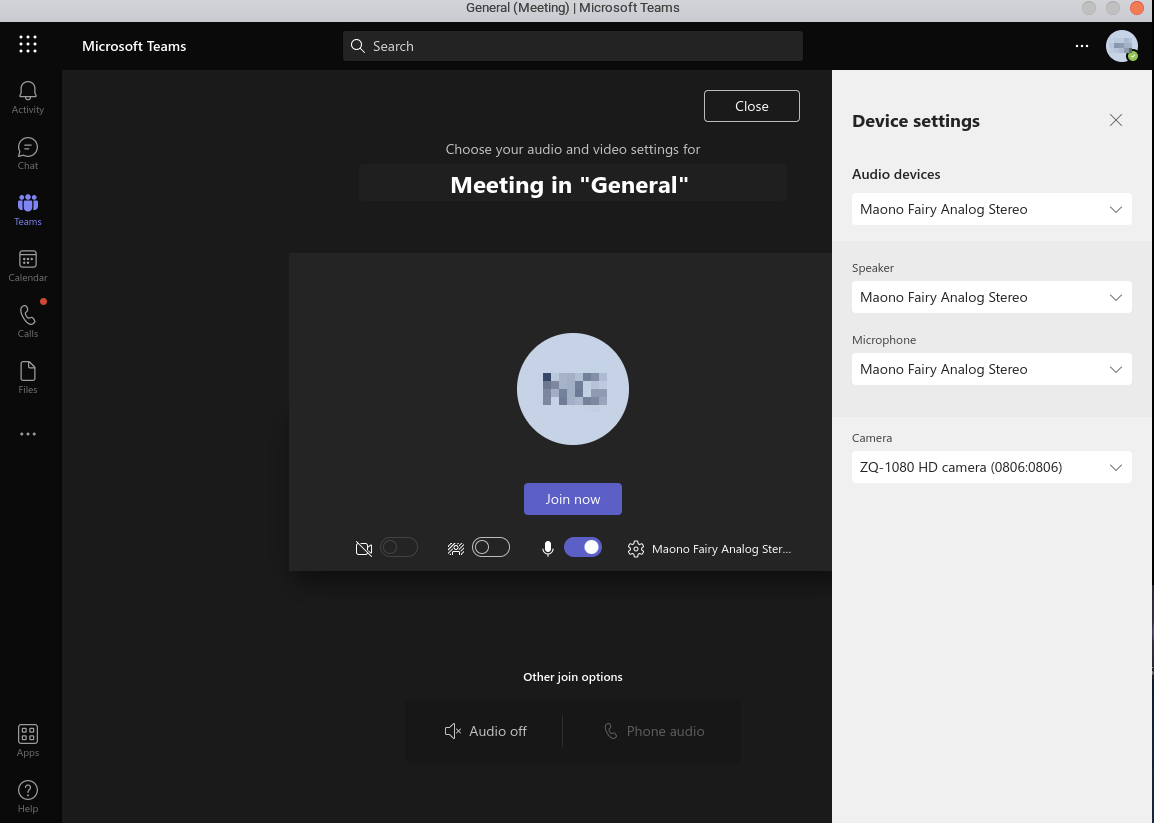Click the Microsoft Teams title text

point(134,46)
